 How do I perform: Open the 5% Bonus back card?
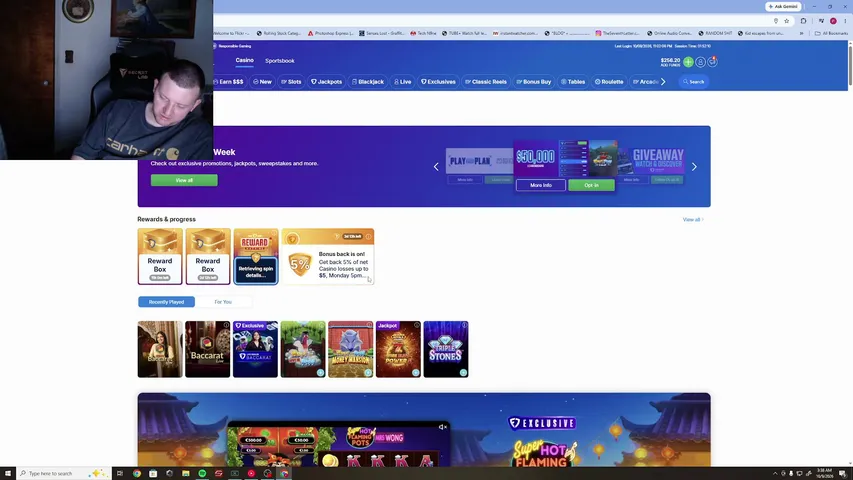click(327, 256)
